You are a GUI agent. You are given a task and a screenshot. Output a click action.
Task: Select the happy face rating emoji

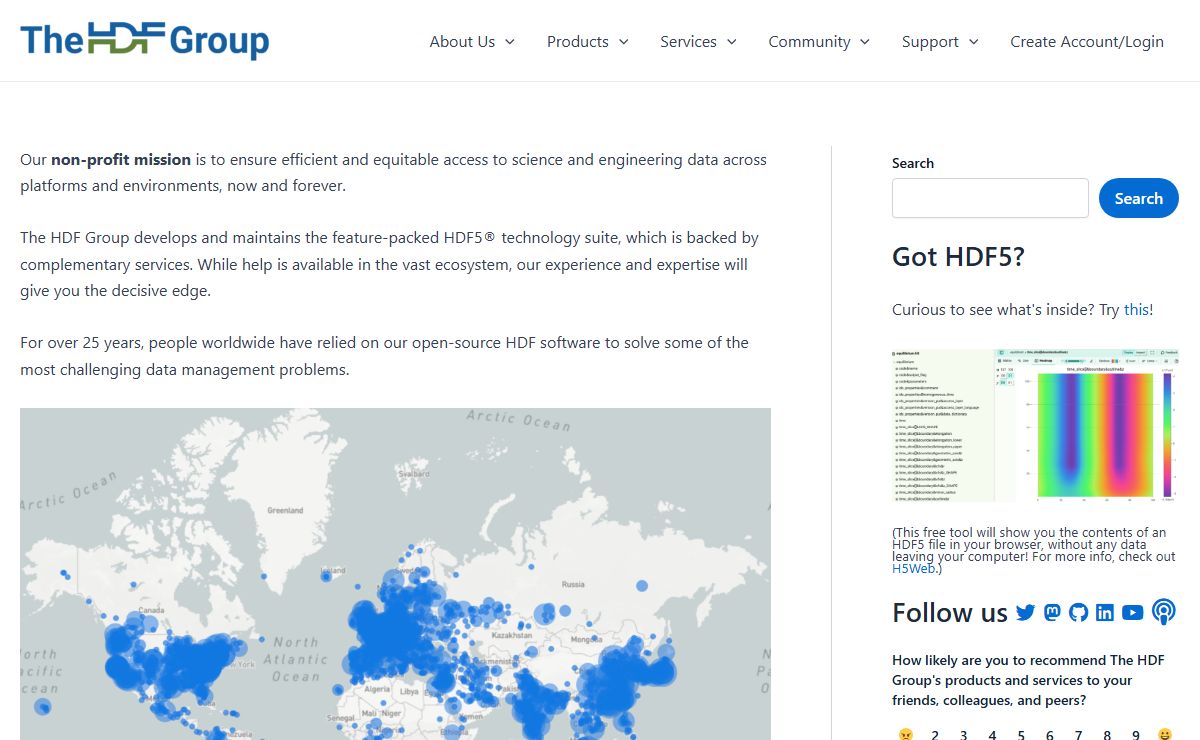click(x=1165, y=735)
